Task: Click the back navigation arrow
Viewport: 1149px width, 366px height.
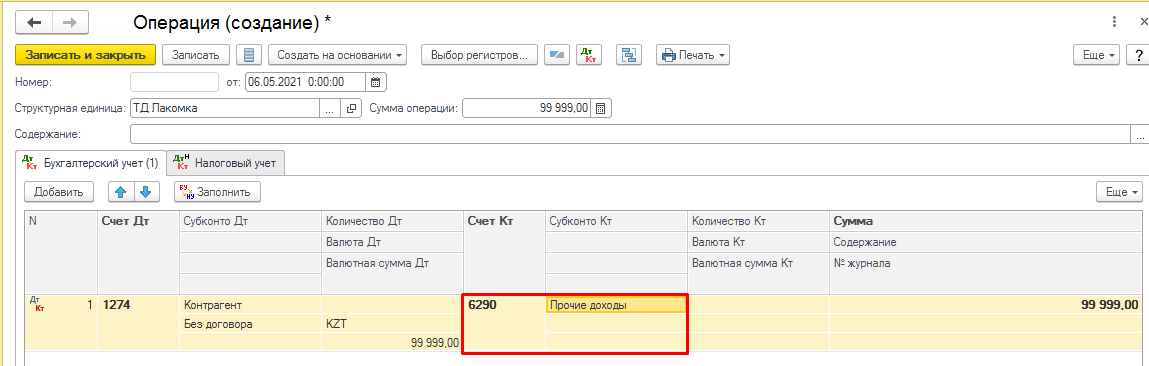Action: 34,23
